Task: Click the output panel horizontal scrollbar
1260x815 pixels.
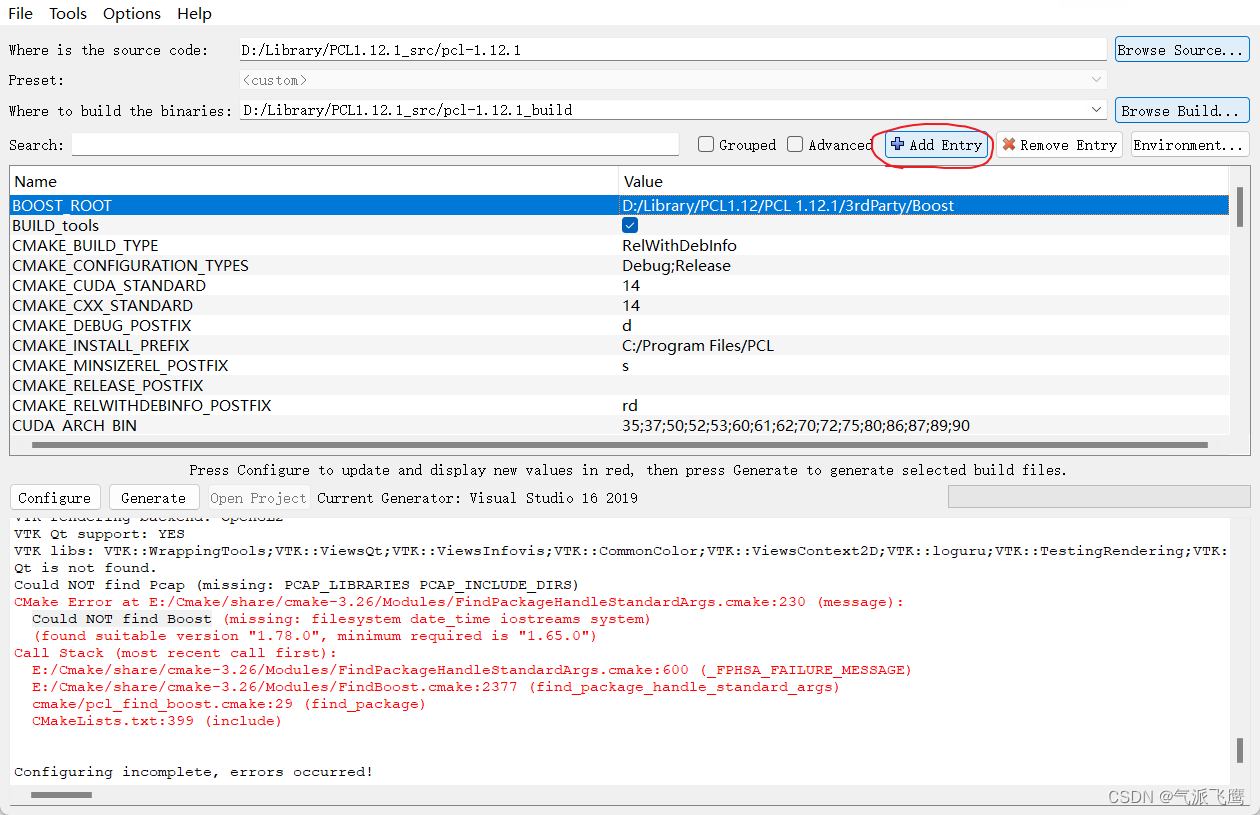Action: click(62, 795)
